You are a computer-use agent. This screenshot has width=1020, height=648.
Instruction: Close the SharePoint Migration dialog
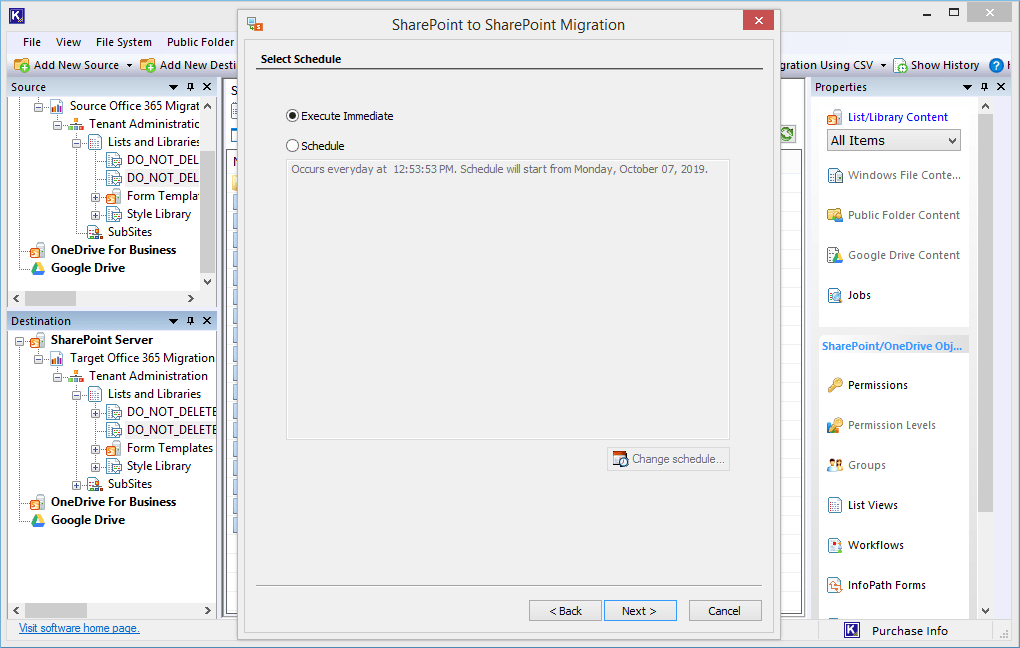758,20
